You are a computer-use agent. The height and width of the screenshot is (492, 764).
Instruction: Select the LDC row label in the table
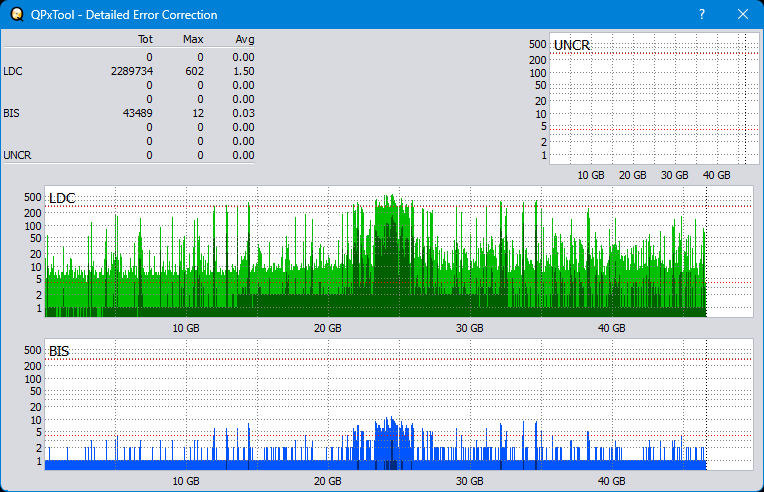click(x=13, y=71)
